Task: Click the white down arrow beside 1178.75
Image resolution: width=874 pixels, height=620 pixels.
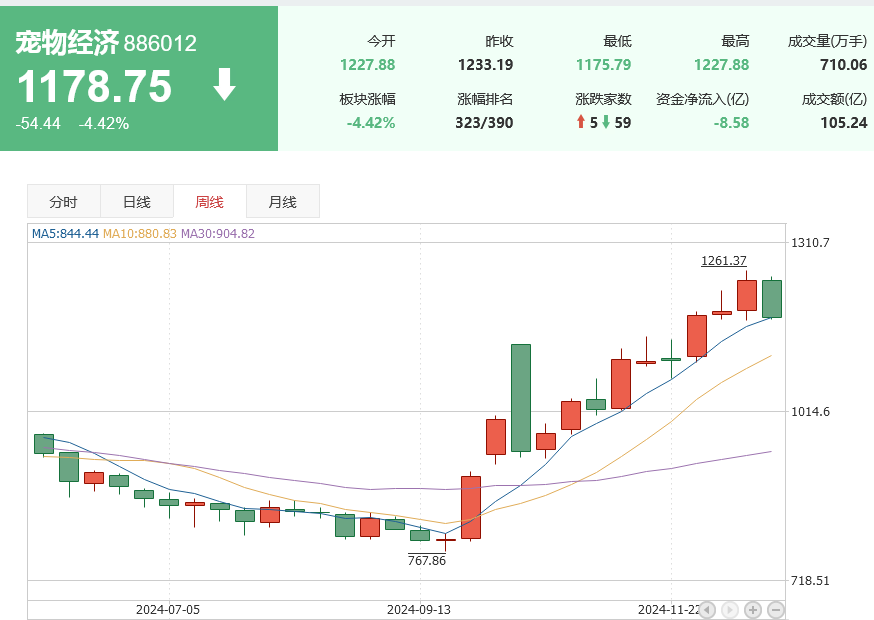Action: [225, 86]
